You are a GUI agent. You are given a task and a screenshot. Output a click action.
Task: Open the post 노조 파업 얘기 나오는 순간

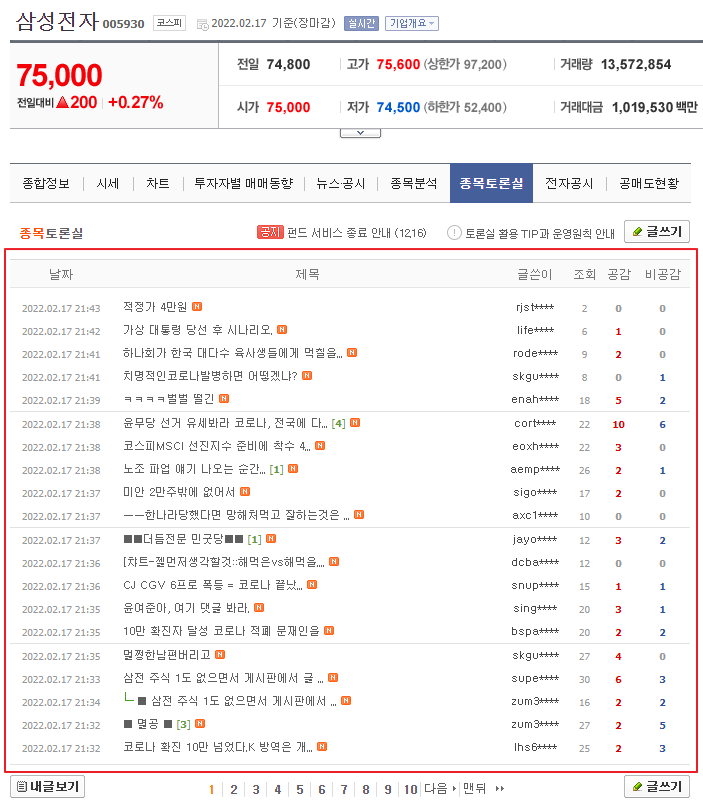click(x=194, y=469)
